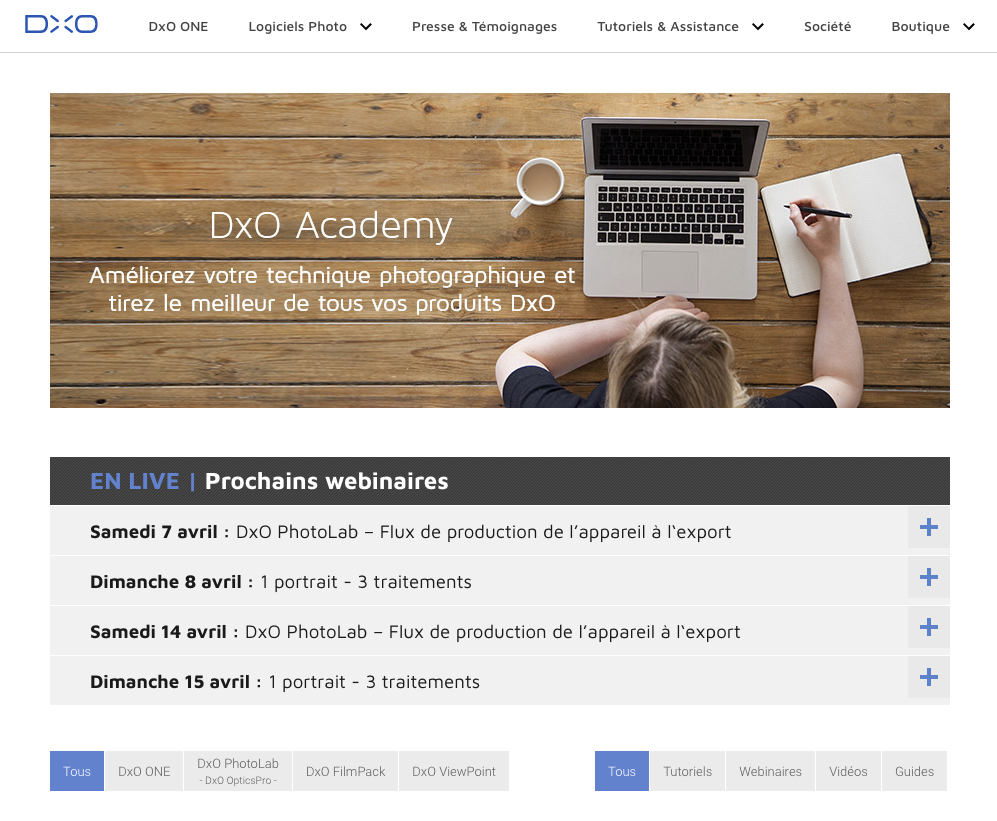Image resolution: width=997 pixels, height=821 pixels.
Task: Click the DxO Academy banner title
Action: 331,226
